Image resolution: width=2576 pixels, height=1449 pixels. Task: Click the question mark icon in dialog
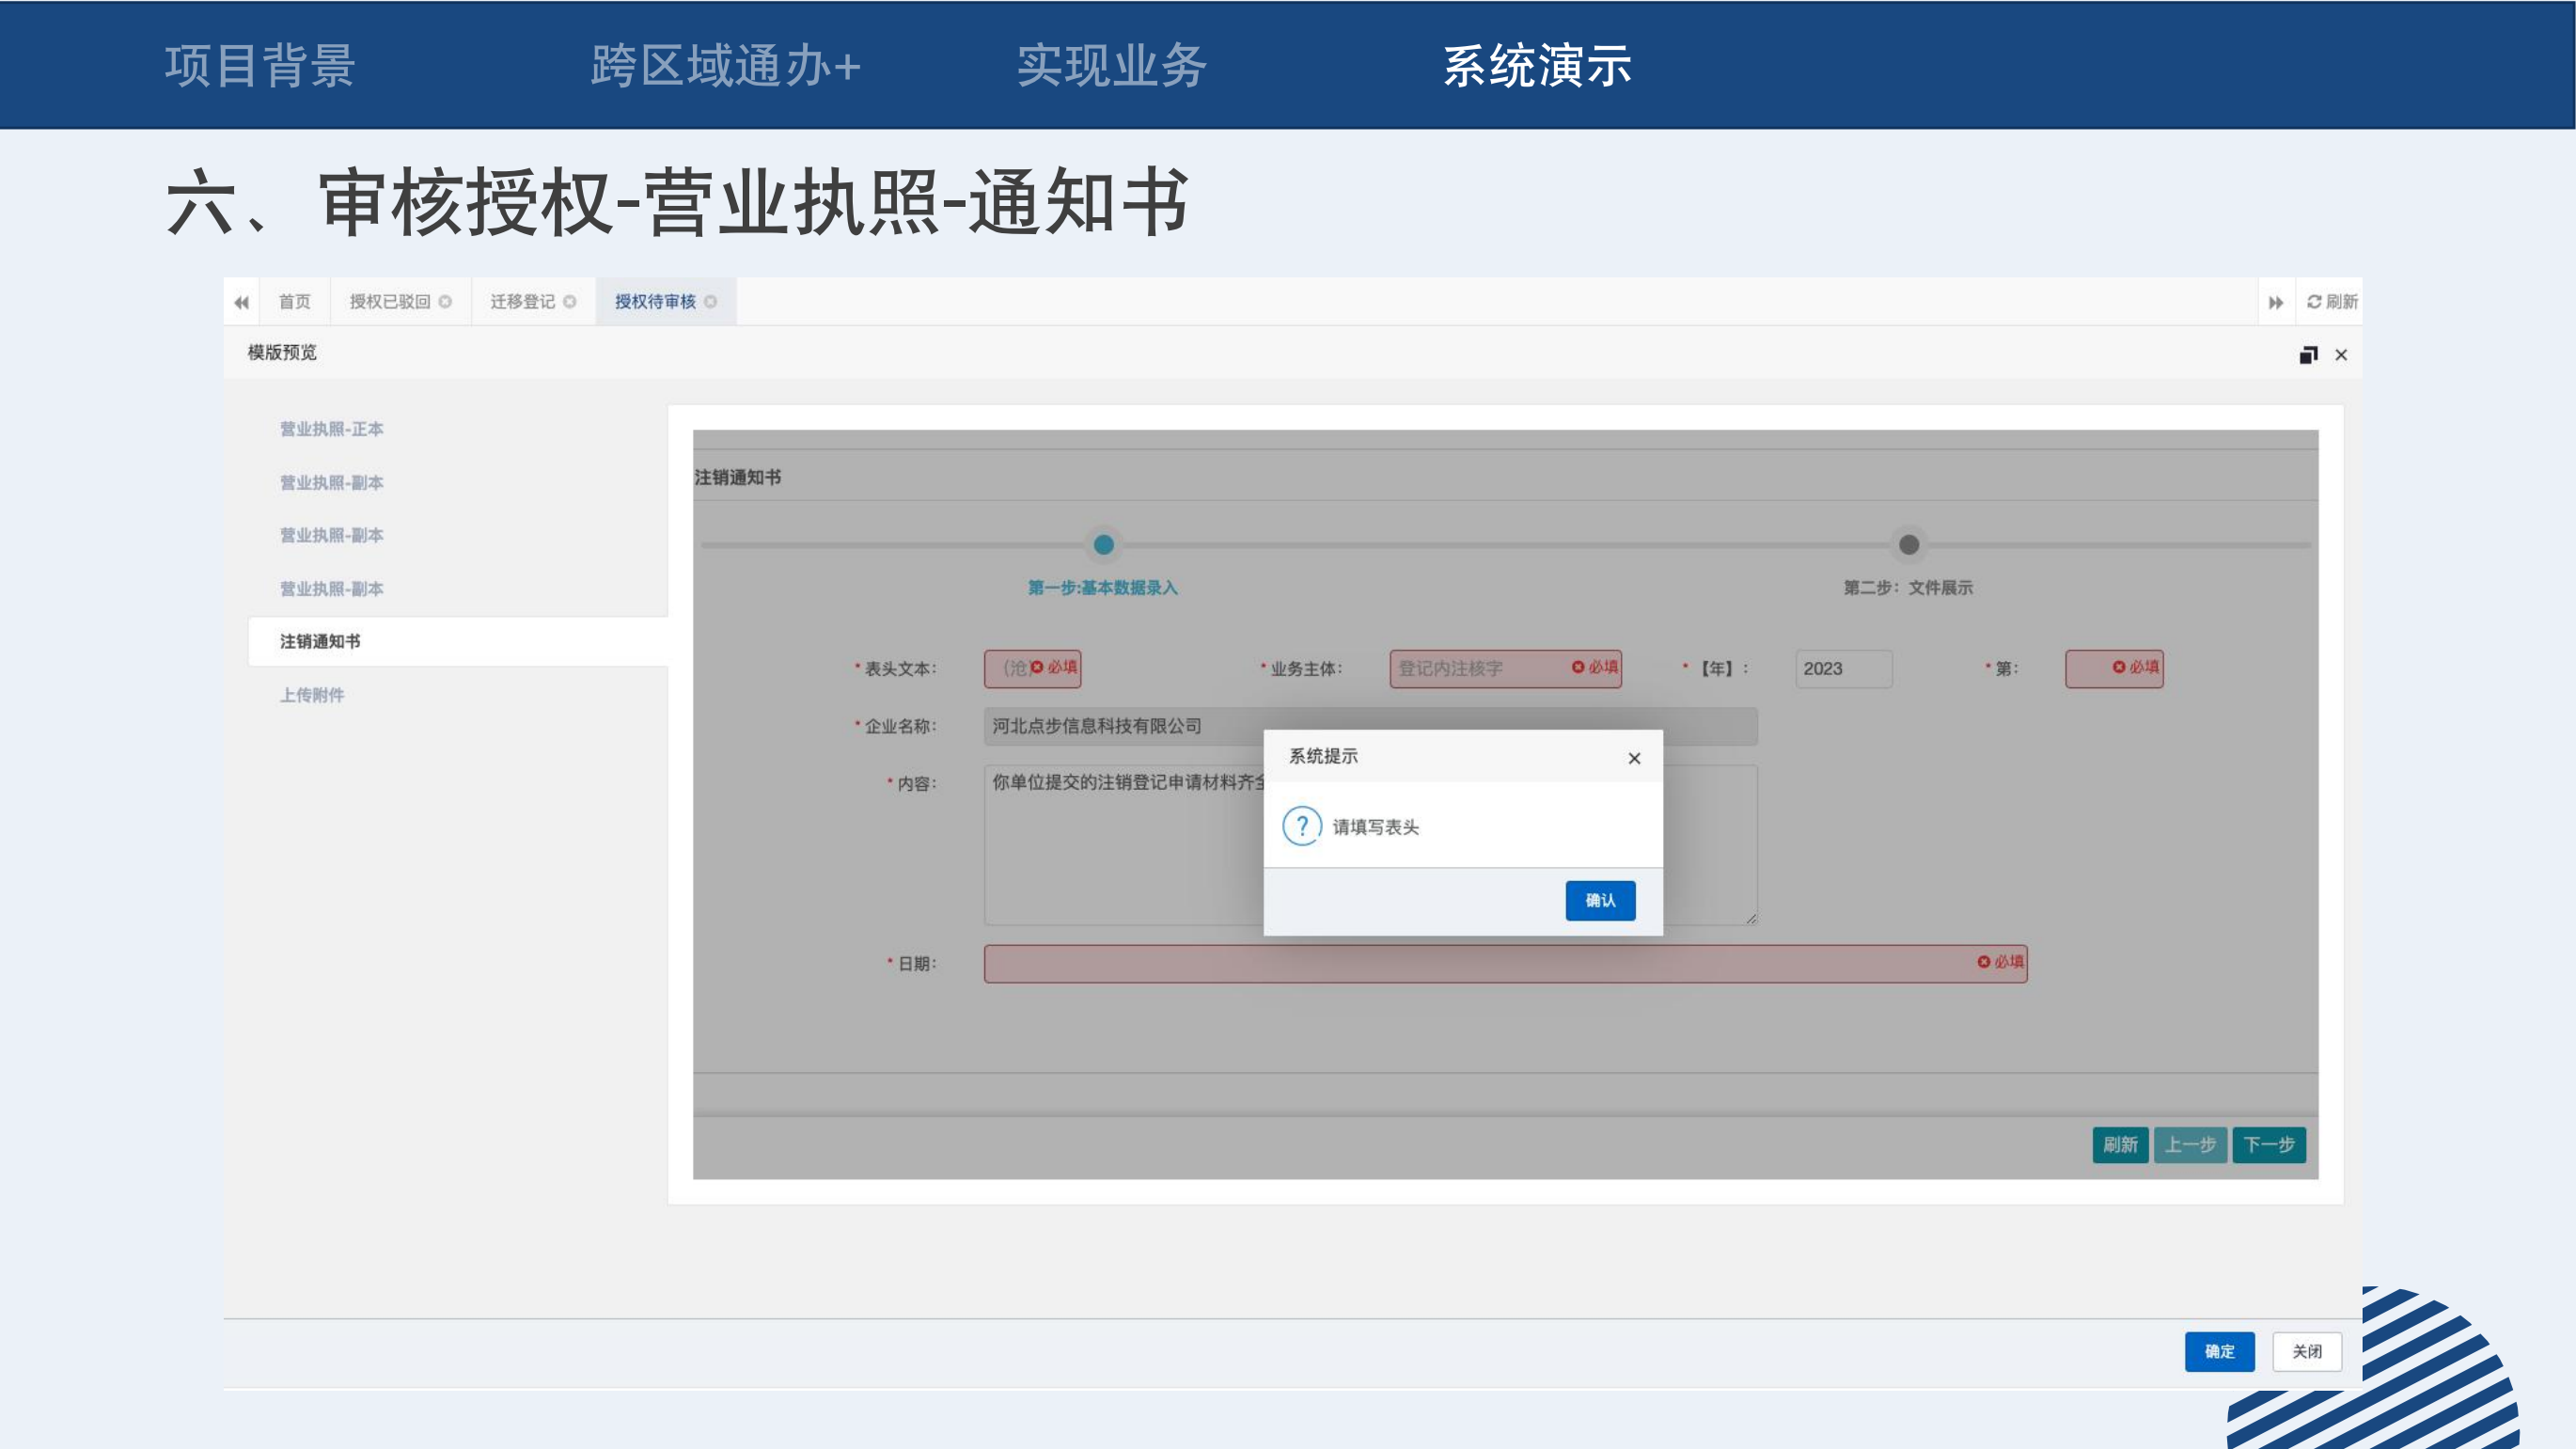point(1302,826)
